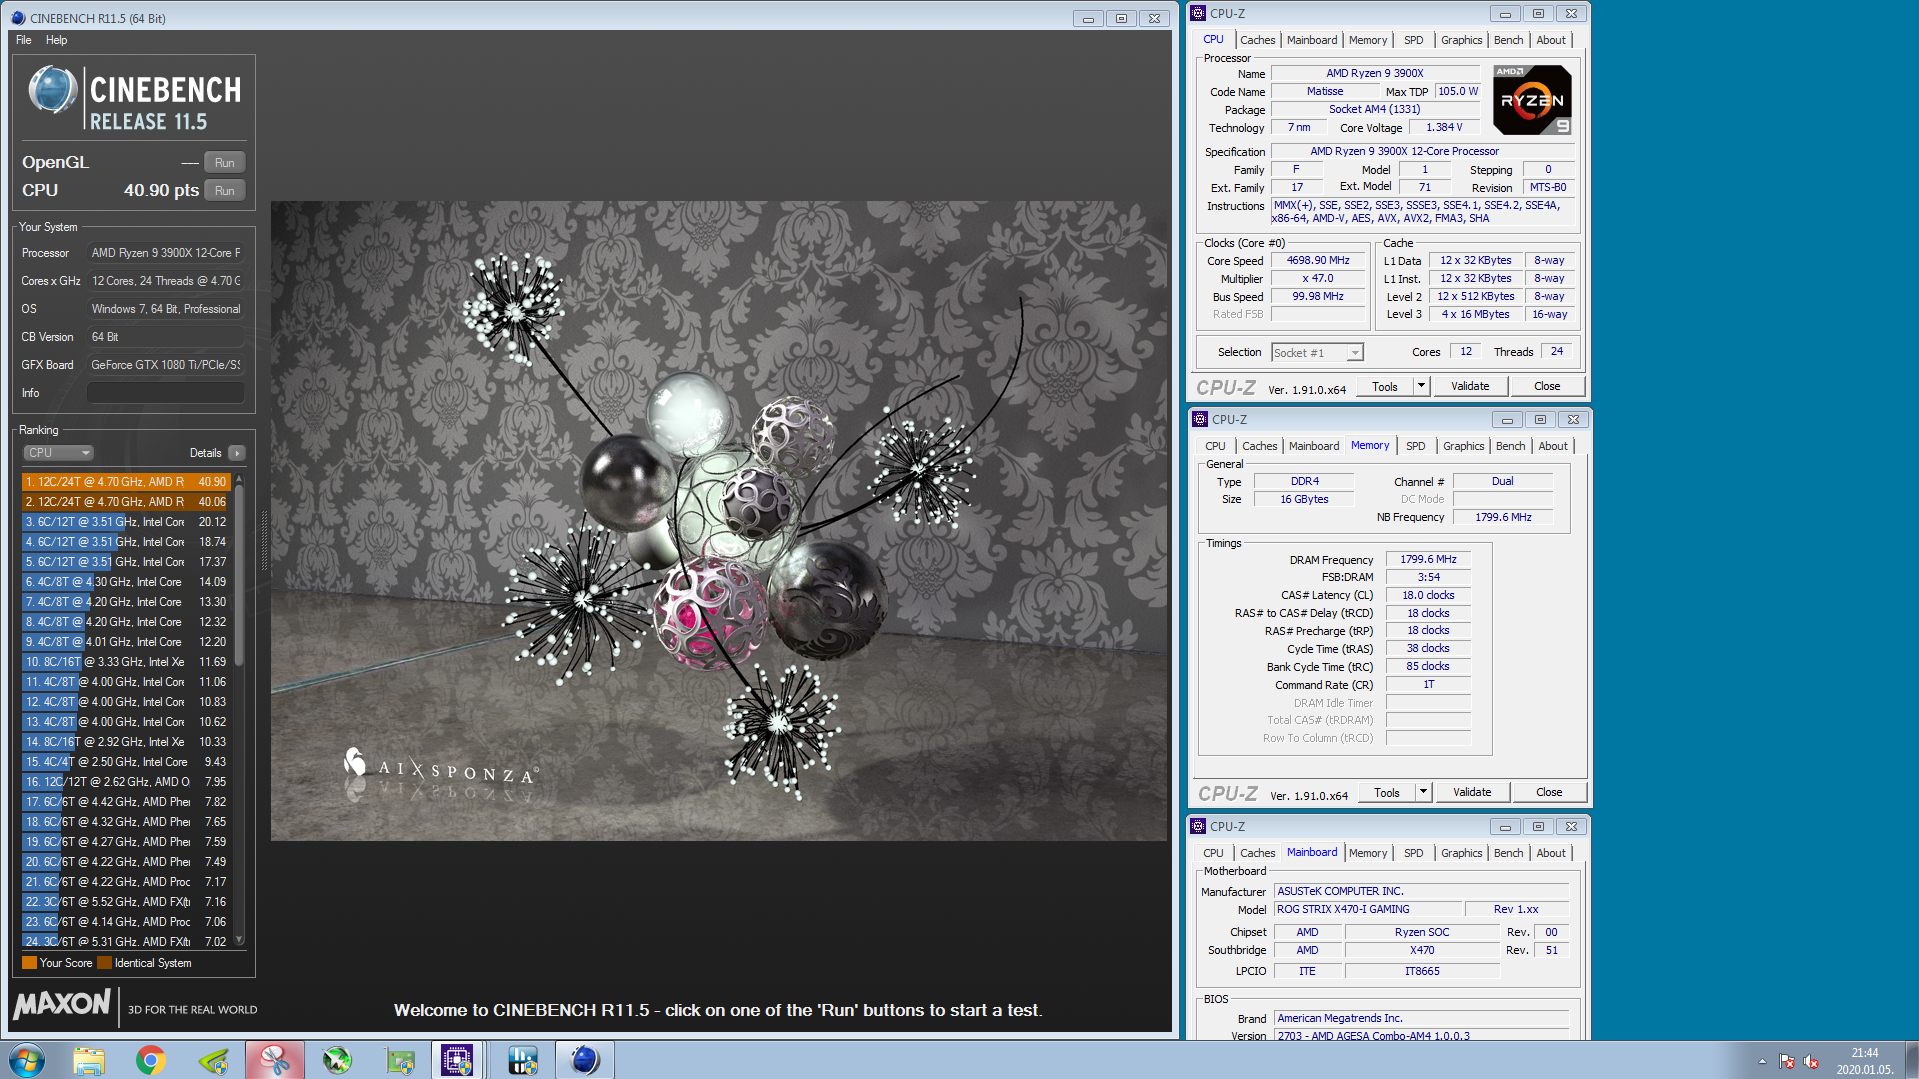This screenshot has height=1079, width=1919.
Task: Select ranking row 16 with score 7.95
Action: tap(126, 782)
